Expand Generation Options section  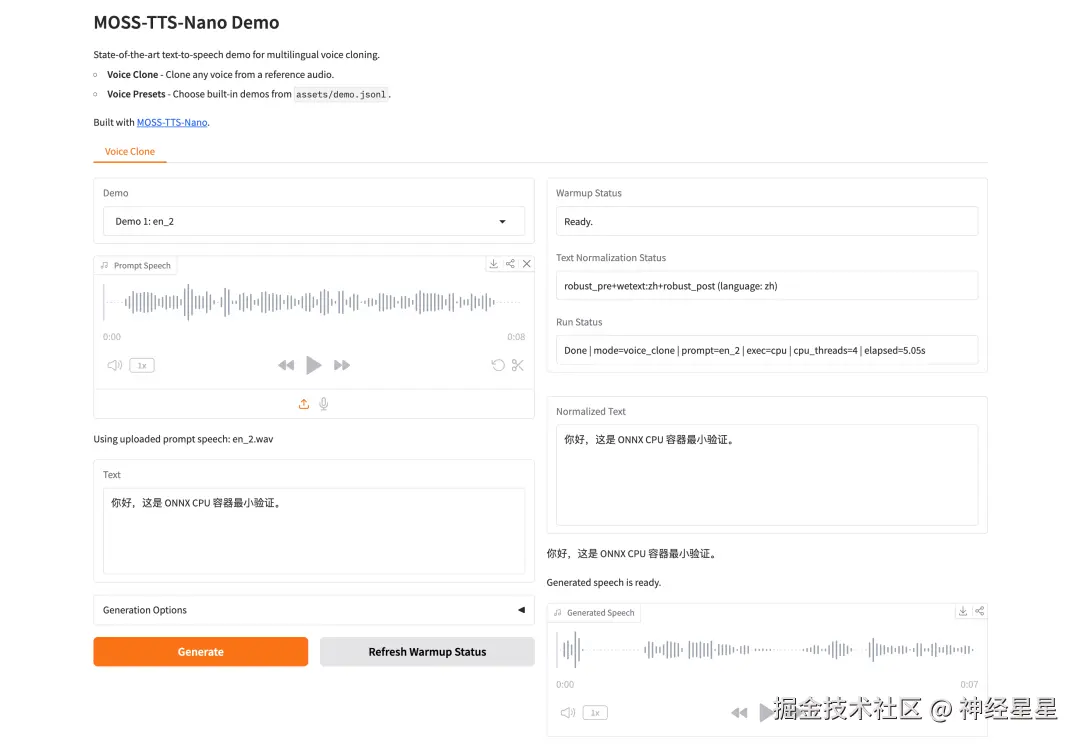[313, 610]
